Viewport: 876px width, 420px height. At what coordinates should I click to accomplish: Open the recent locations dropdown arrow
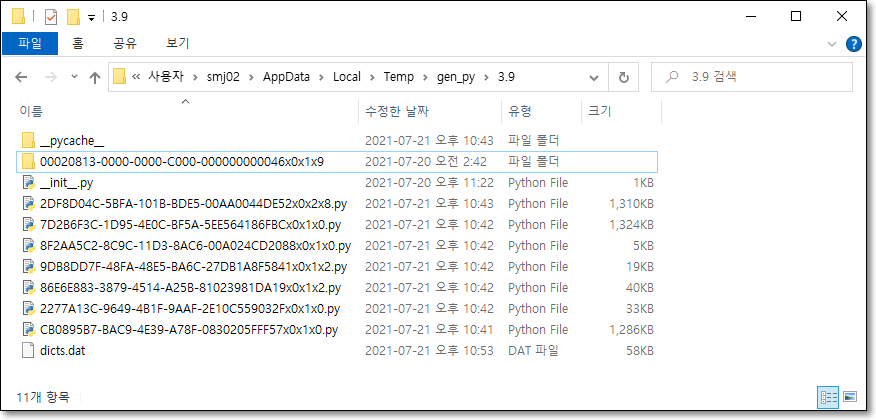(x=74, y=77)
